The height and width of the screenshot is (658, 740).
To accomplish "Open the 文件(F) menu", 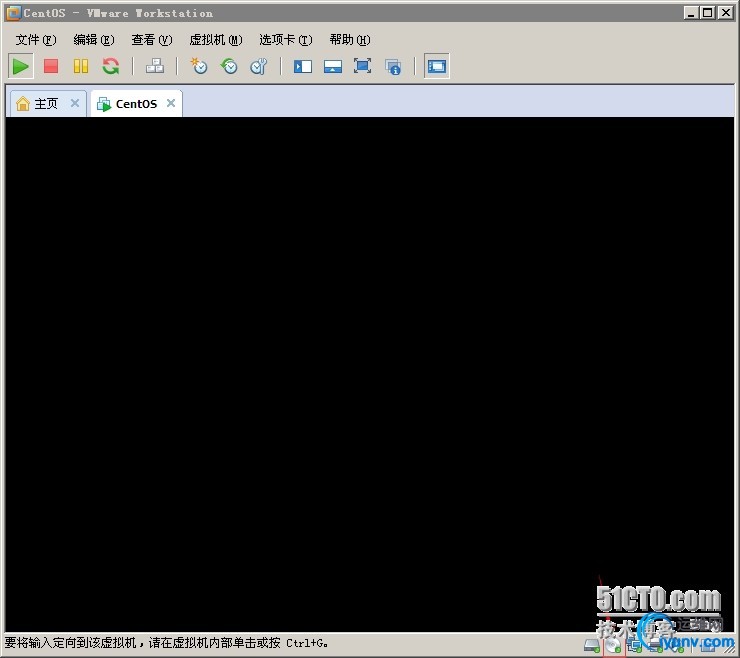I will point(36,40).
